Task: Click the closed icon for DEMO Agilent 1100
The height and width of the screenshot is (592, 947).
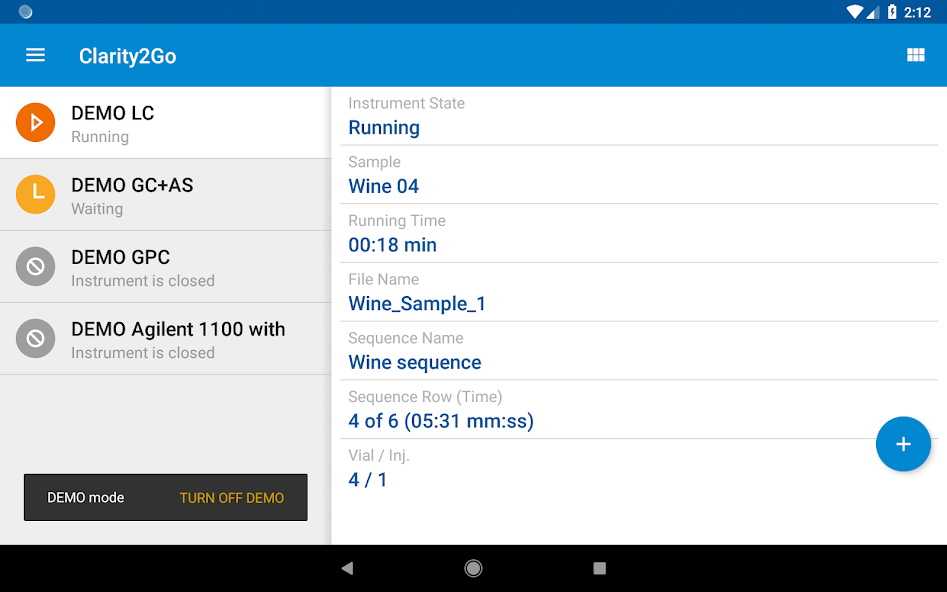Action: click(36, 339)
